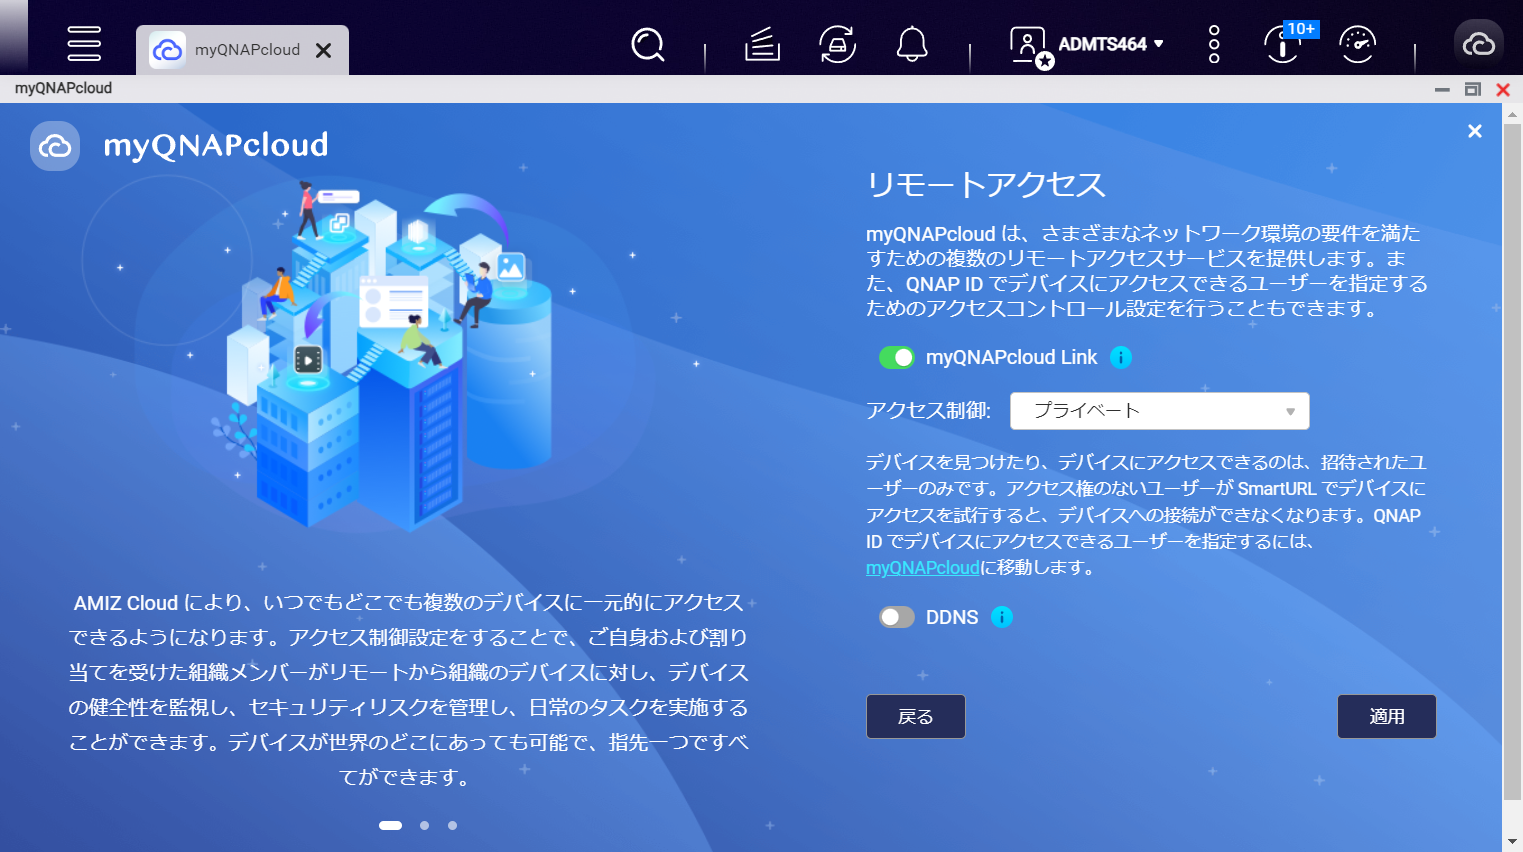
Task: Open the dashboard gauge icon
Action: pos(1357,44)
